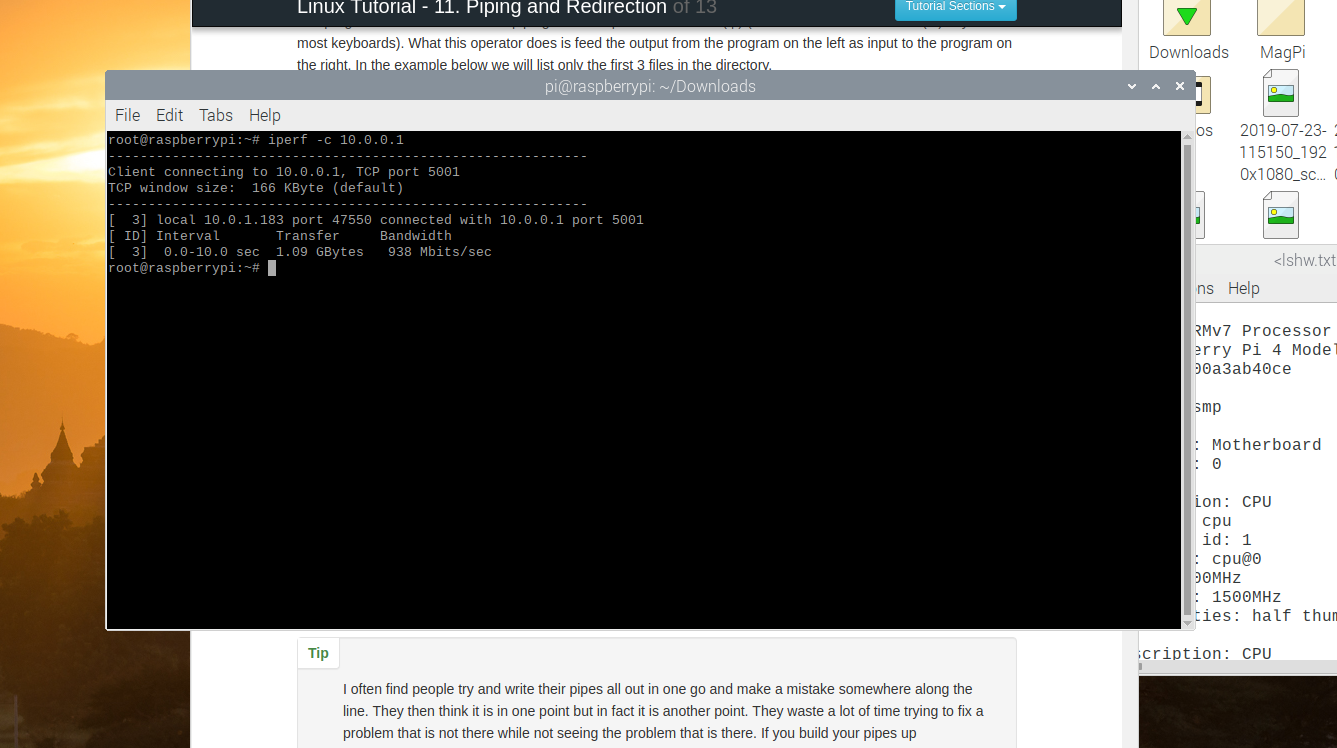Open the Tabs menu in the terminal
This screenshot has height=748, width=1337.
pyautogui.click(x=216, y=115)
